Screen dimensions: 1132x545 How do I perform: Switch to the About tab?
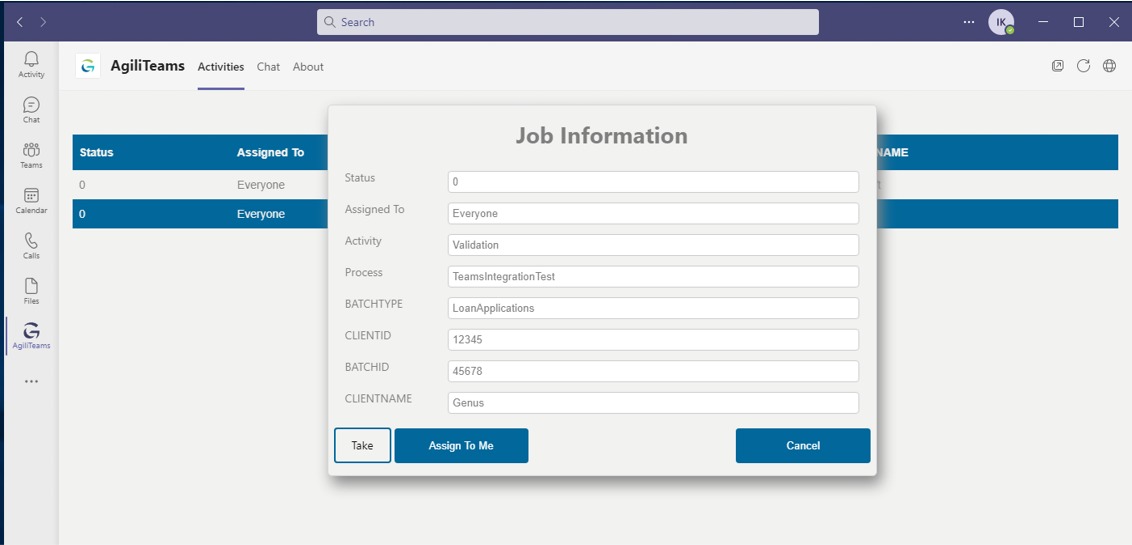pos(308,67)
